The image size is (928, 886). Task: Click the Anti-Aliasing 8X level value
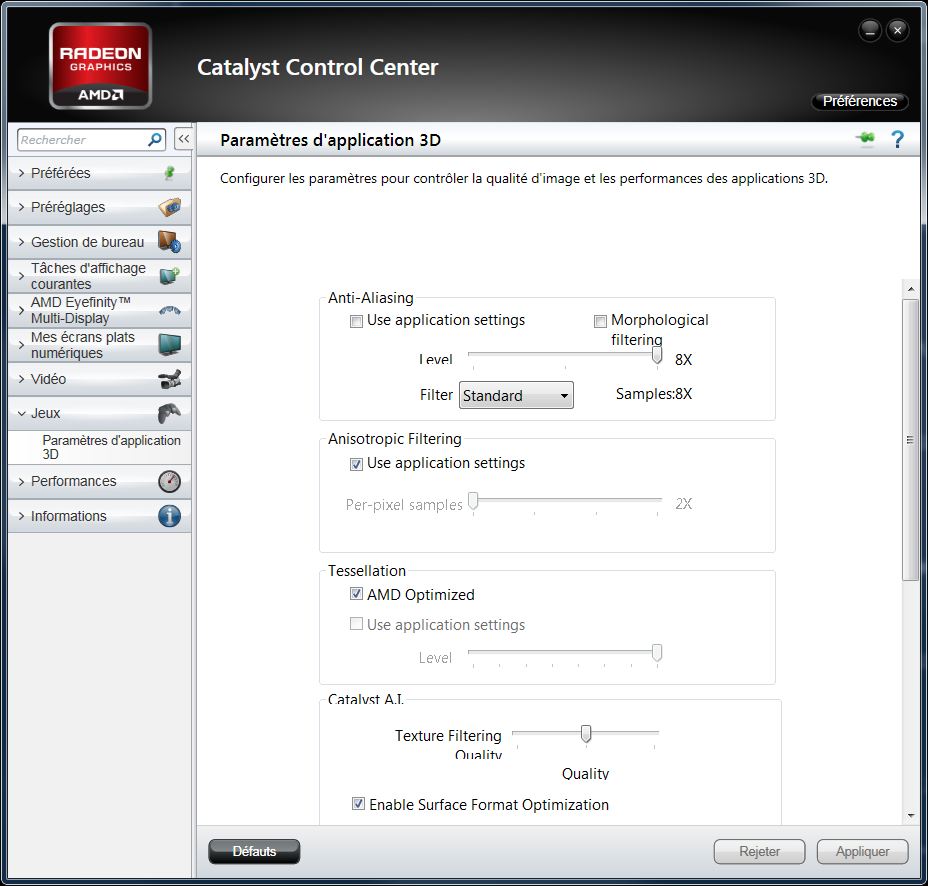[x=684, y=360]
